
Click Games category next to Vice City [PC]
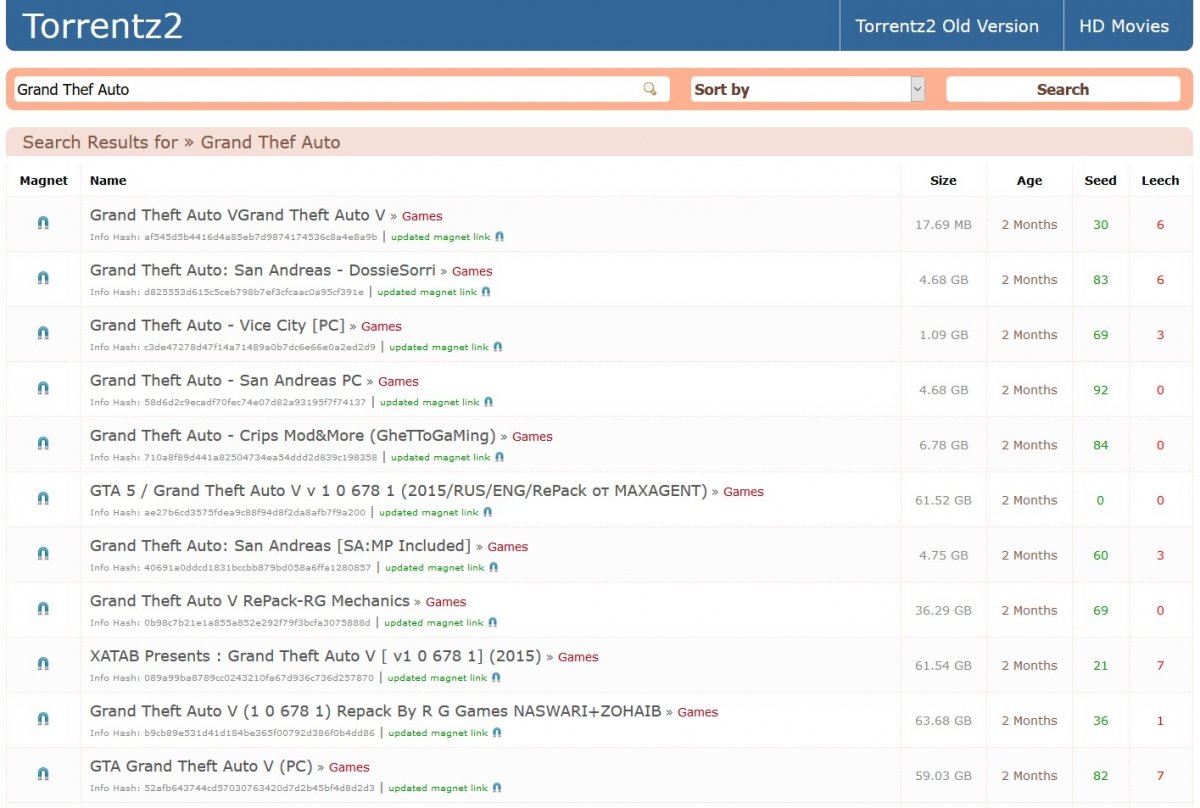click(x=381, y=326)
